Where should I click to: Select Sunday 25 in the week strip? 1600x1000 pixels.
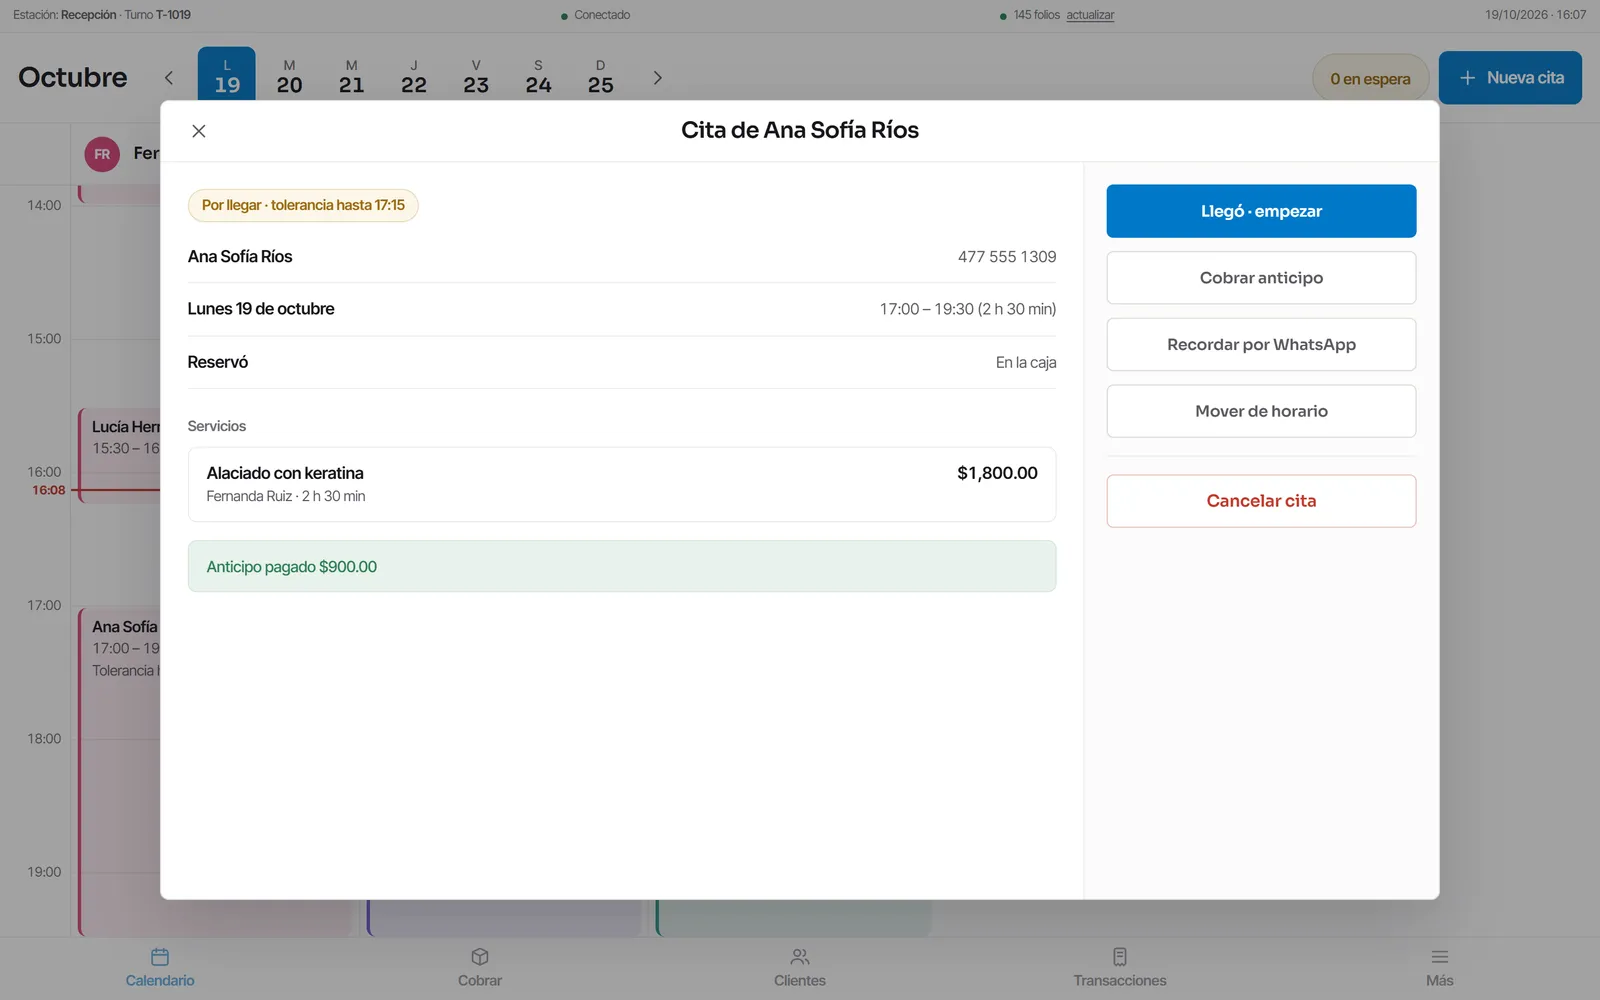[600, 76]
